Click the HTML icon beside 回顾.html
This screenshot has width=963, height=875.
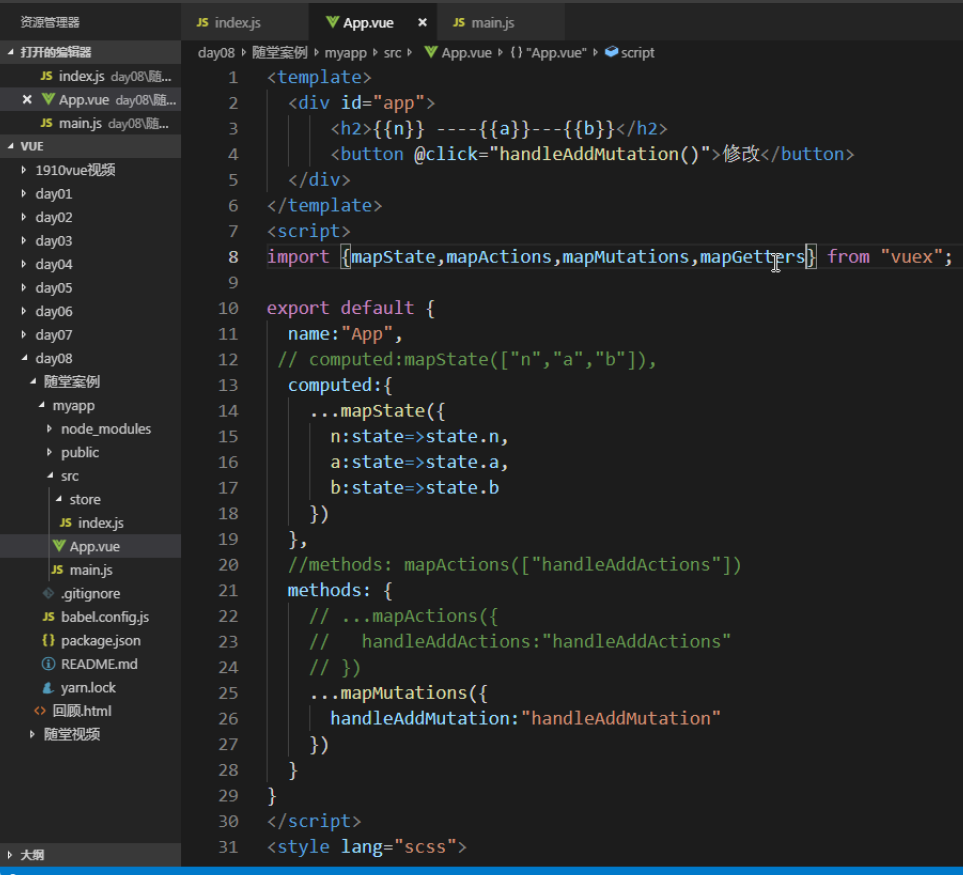40,711
